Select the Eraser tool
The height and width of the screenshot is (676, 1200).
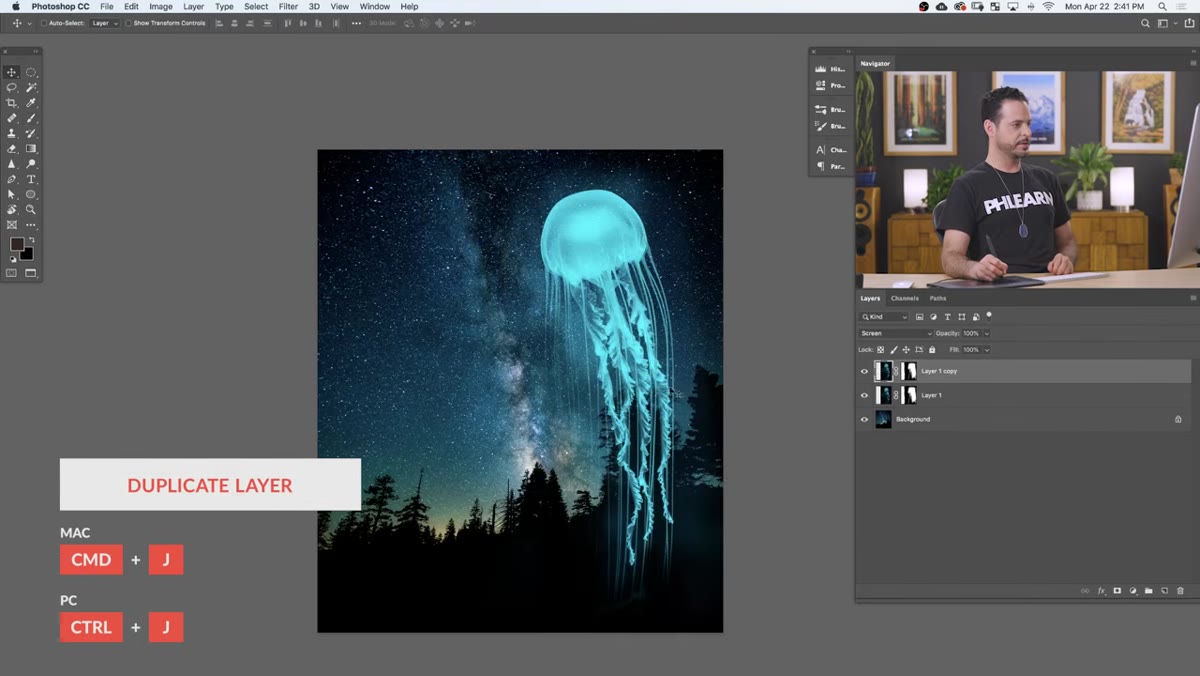[12, 148]
